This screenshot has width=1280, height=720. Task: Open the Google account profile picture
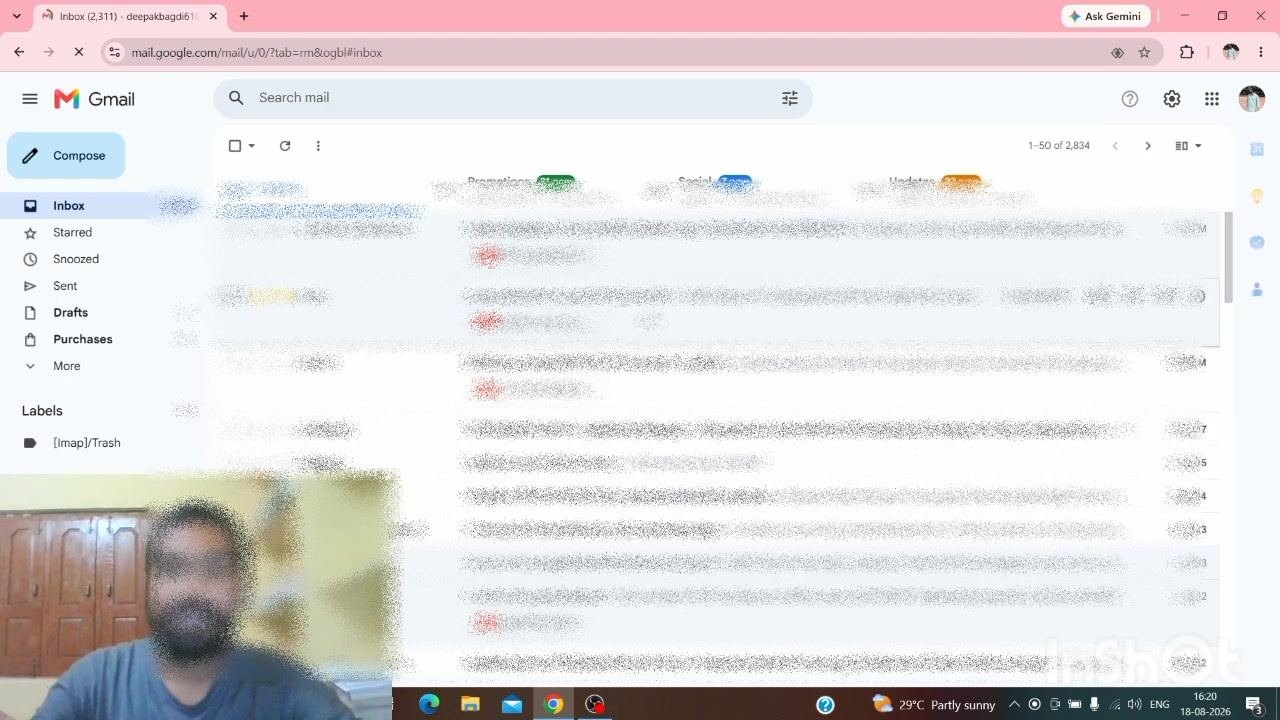pyautogui.click(x=1252, y=99)
